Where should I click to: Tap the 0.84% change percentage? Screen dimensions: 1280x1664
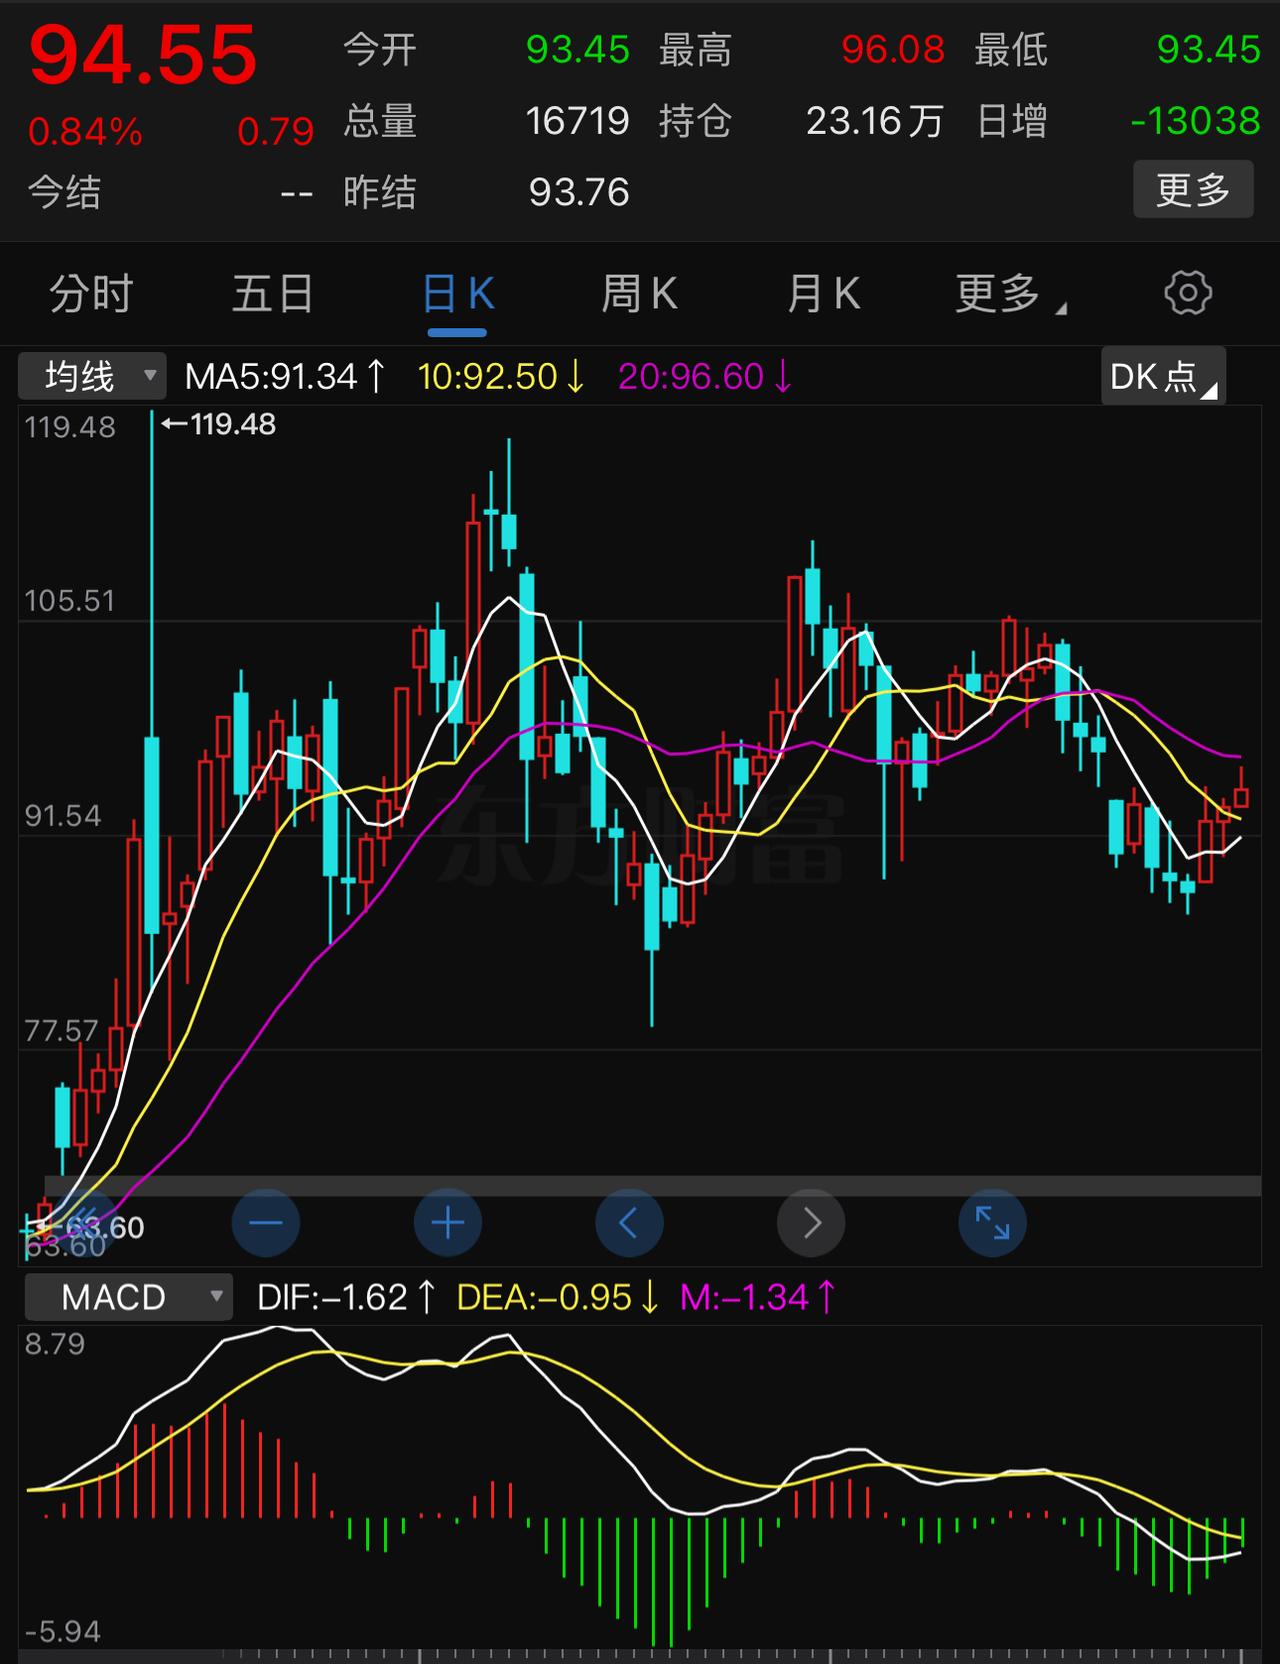[x=85, y=131]
